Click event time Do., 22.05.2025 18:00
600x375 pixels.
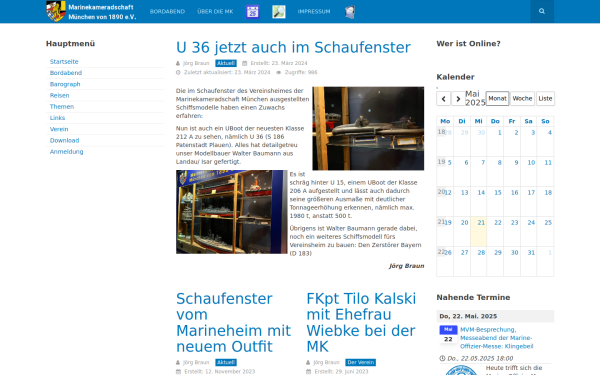click(x=480, y=359)
